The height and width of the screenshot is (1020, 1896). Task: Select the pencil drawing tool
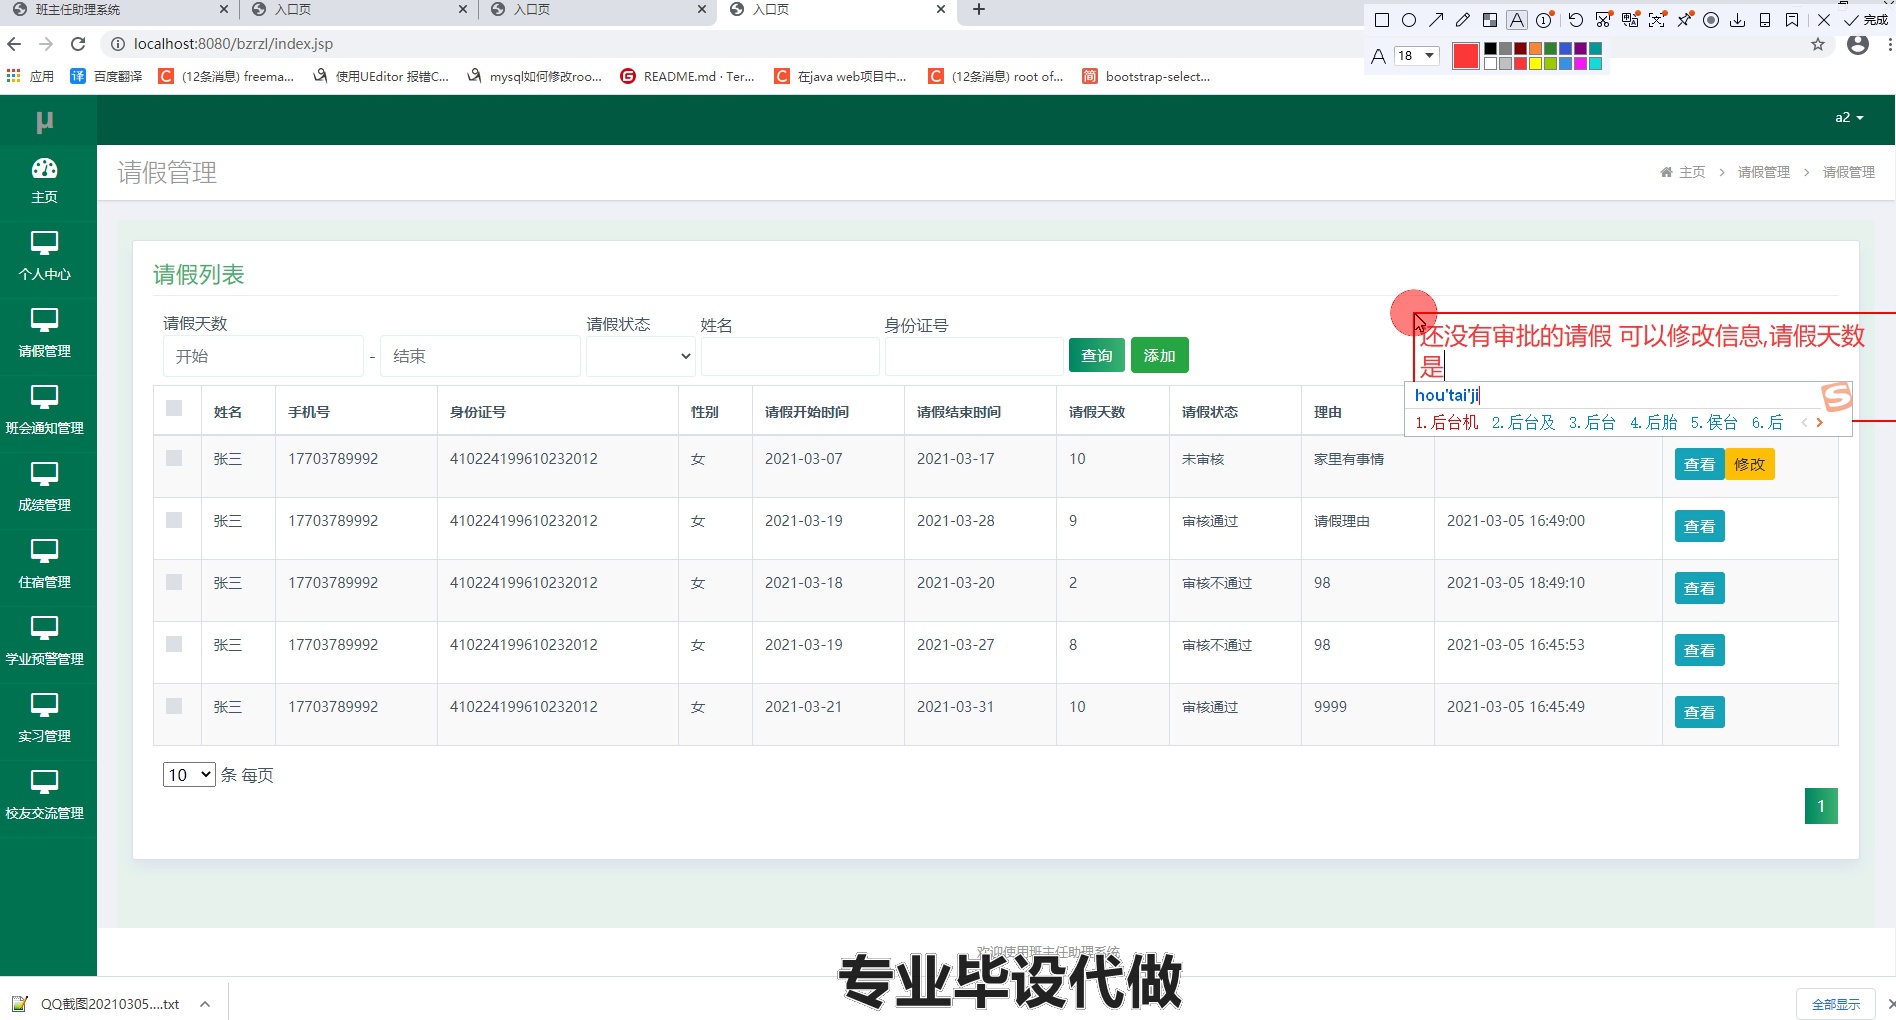tap(1463, 20)
